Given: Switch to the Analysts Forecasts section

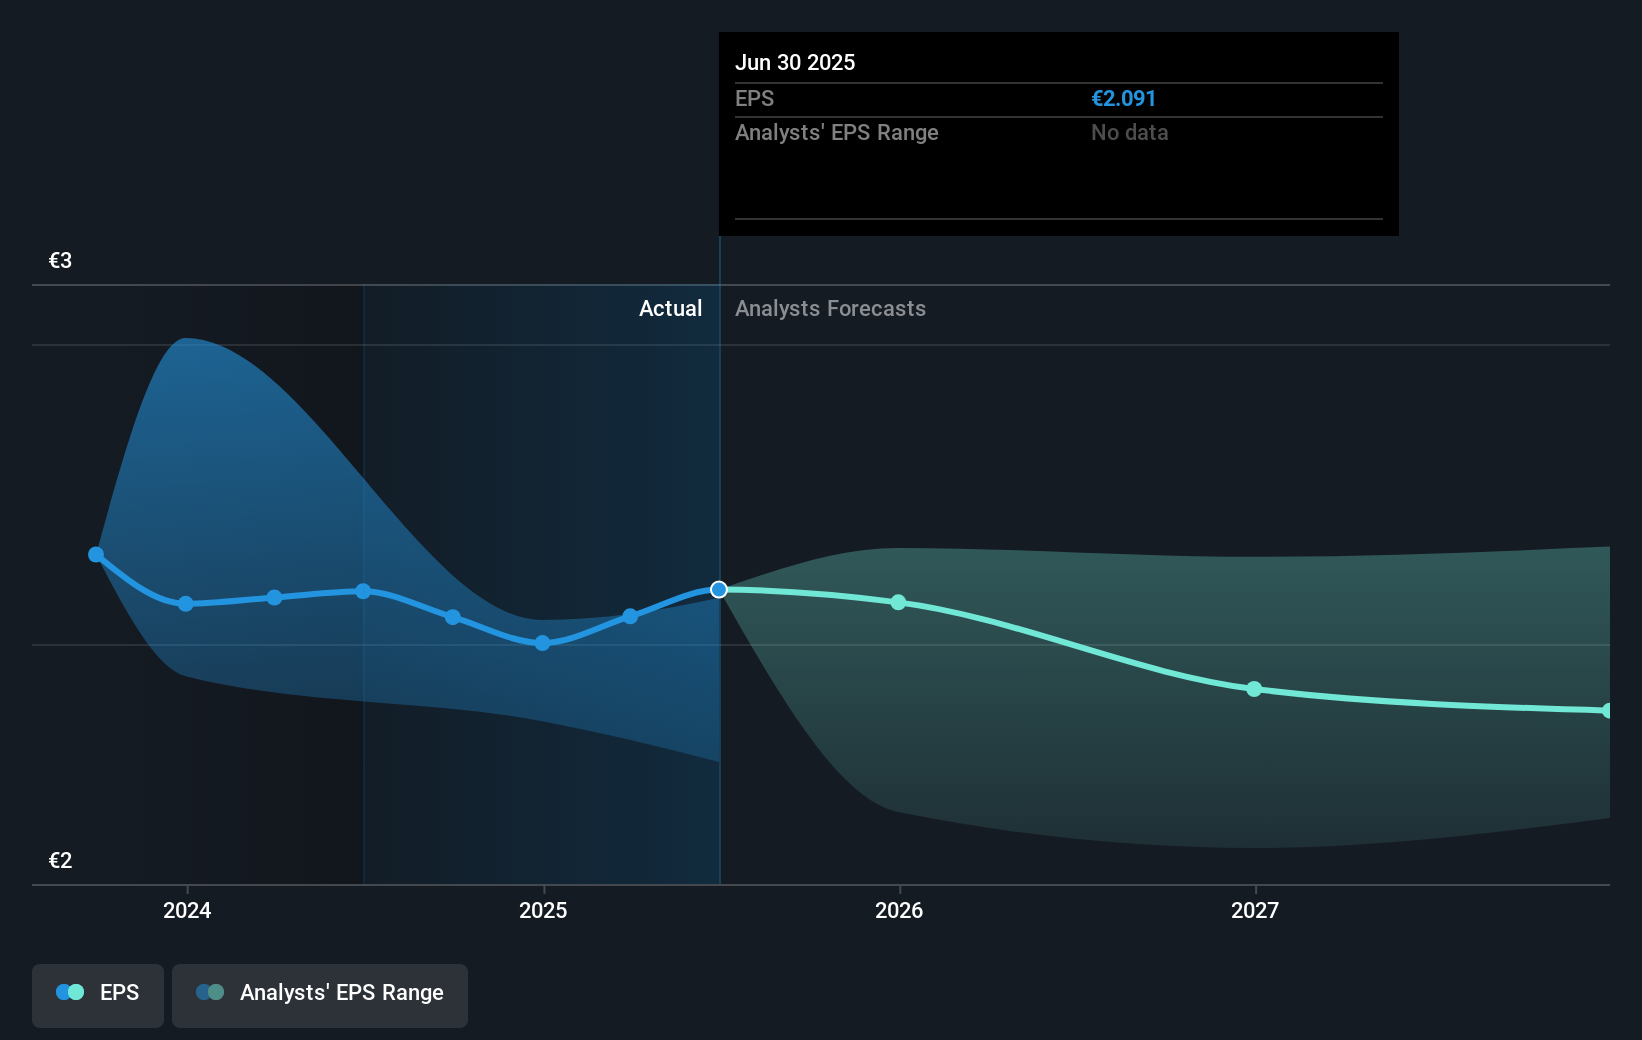Looking at the screenshot, I should coord(830,308).
